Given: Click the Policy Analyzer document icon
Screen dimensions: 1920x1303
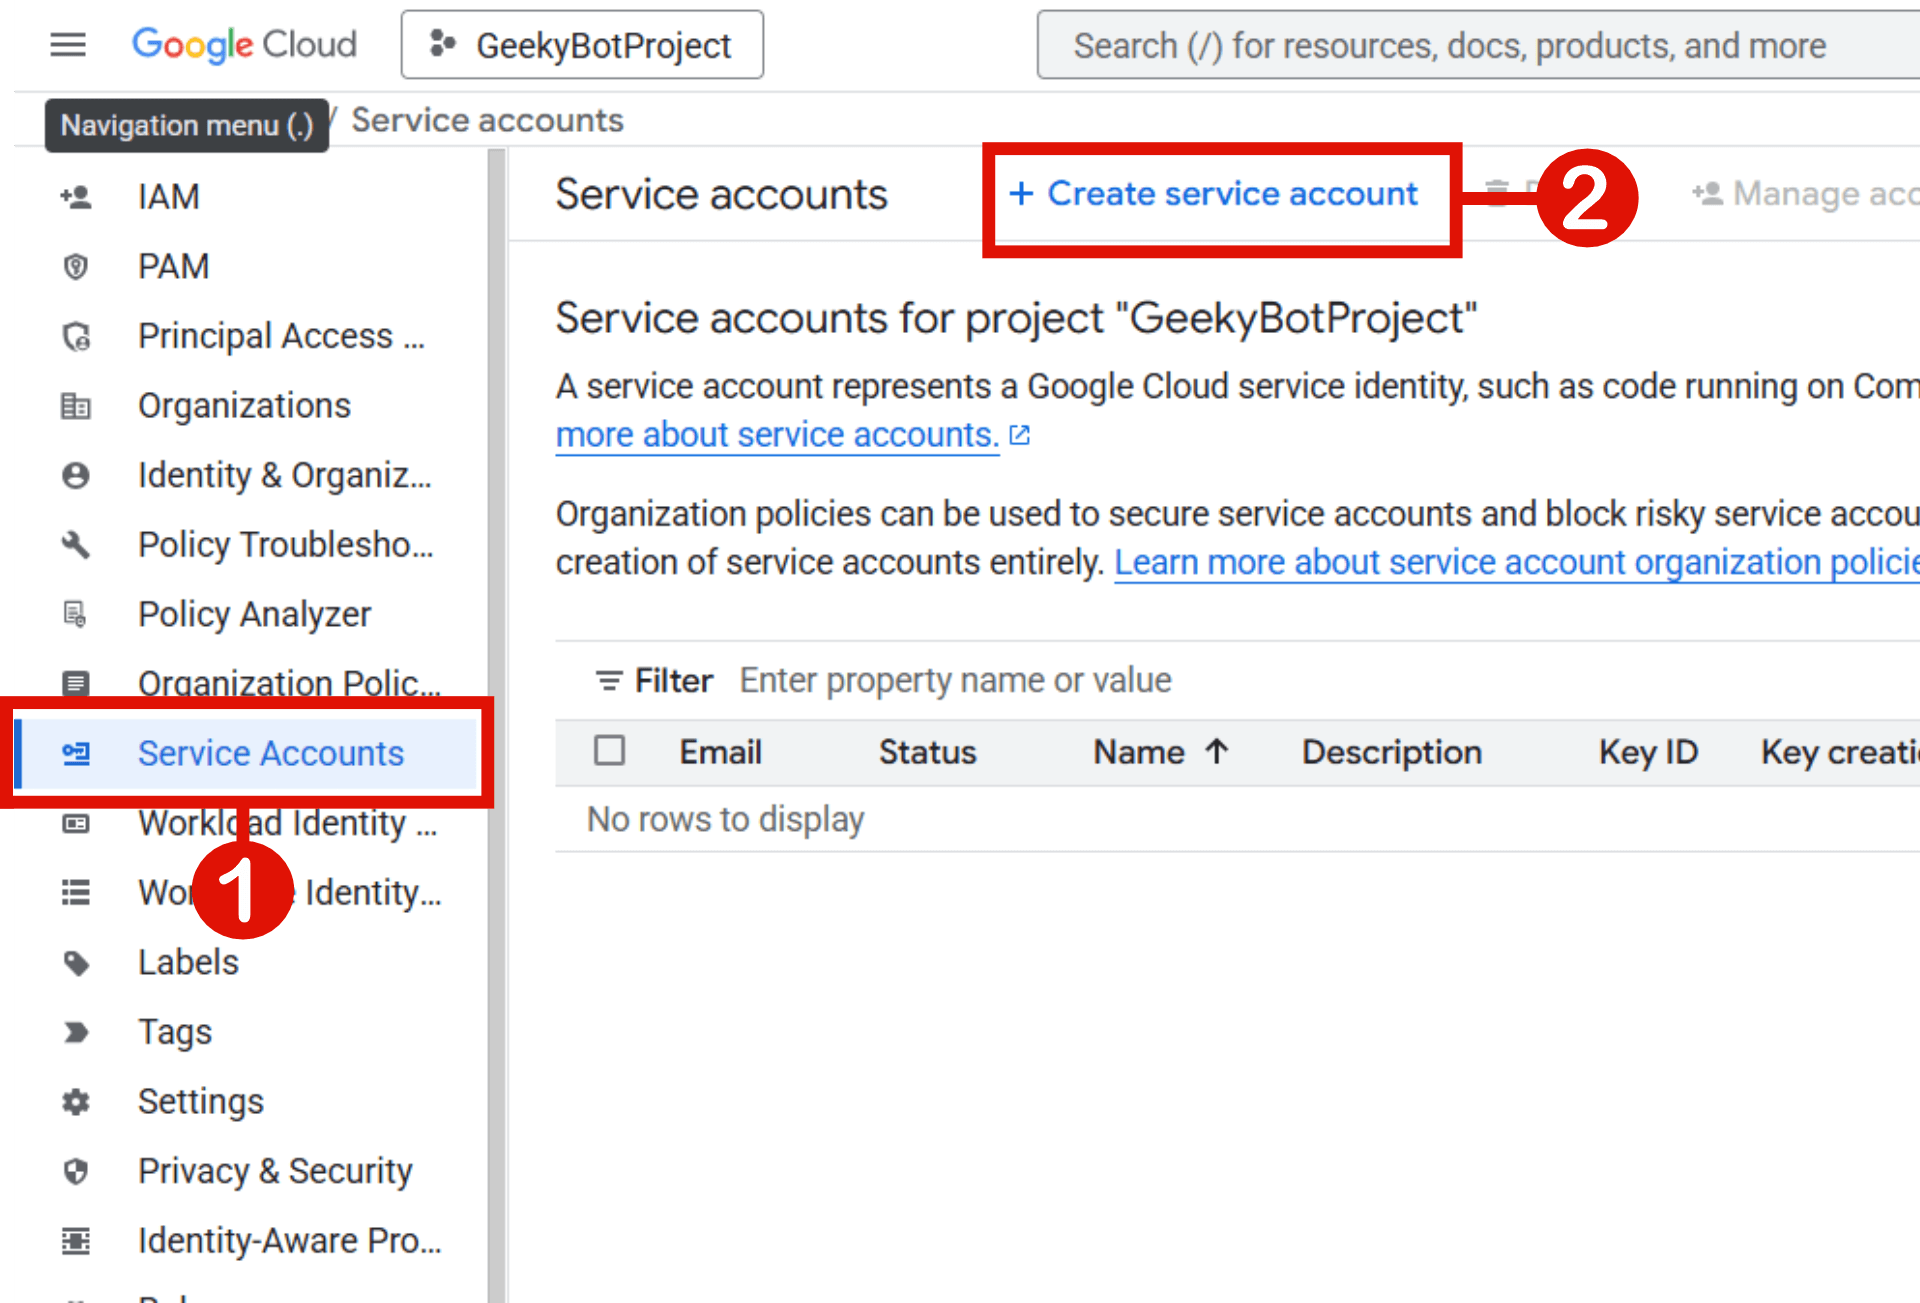Looking at the screenshot, I should pos(76,614).
